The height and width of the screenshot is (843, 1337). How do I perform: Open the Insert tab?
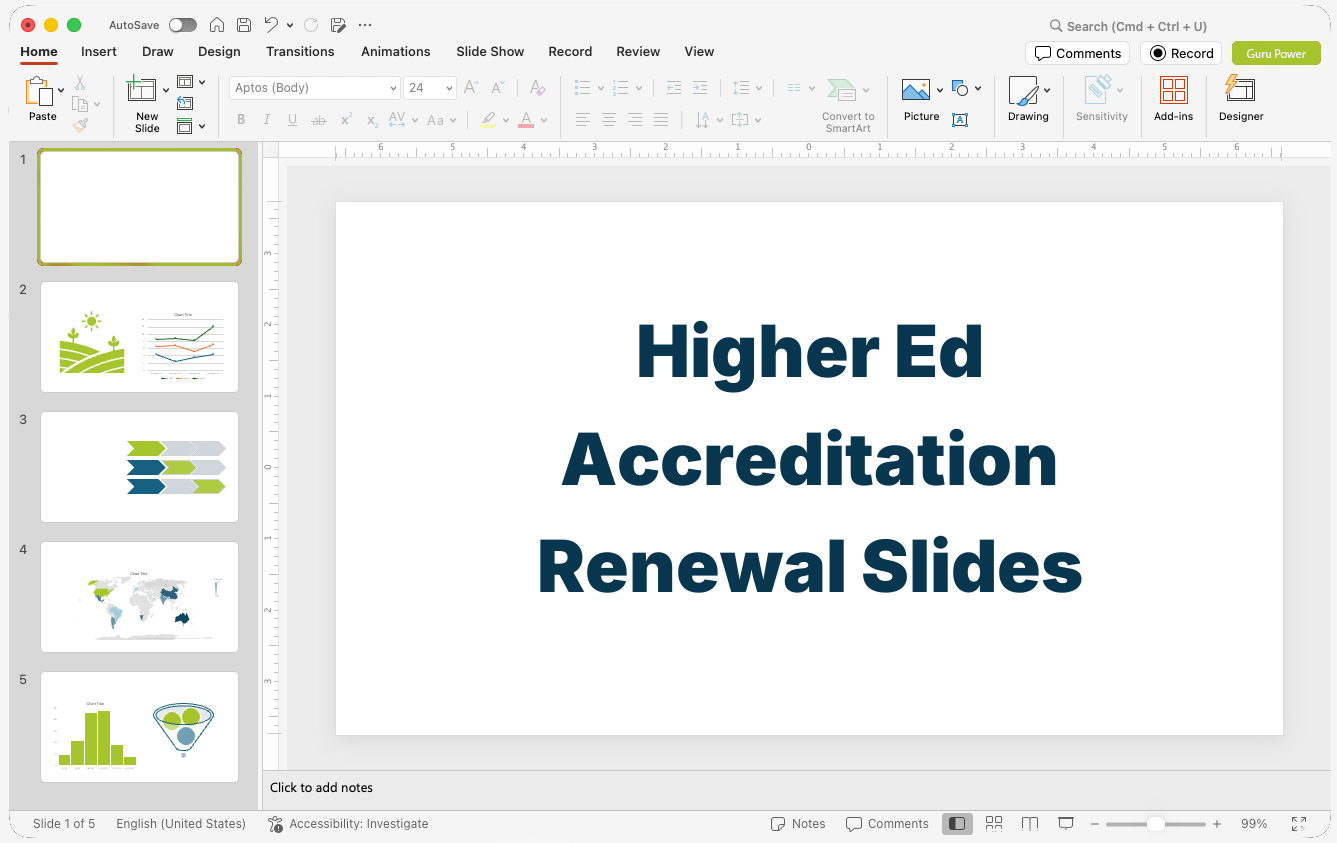[99, 51]
